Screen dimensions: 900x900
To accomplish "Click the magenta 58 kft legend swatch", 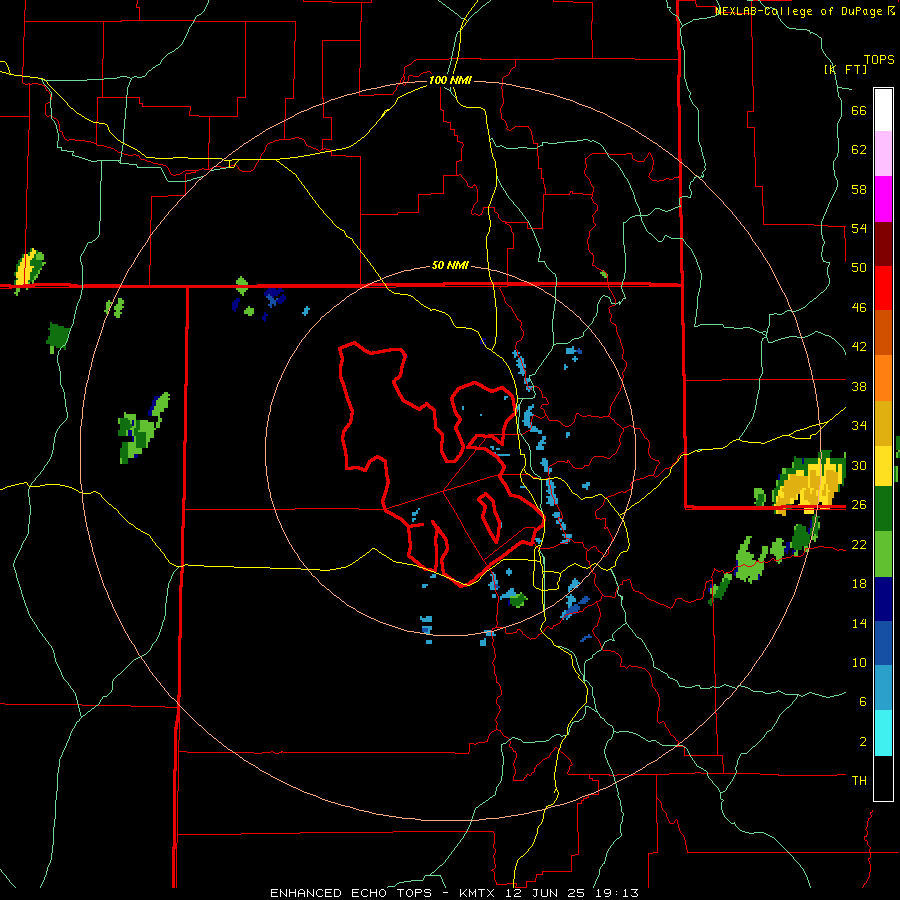I will 883,199.
